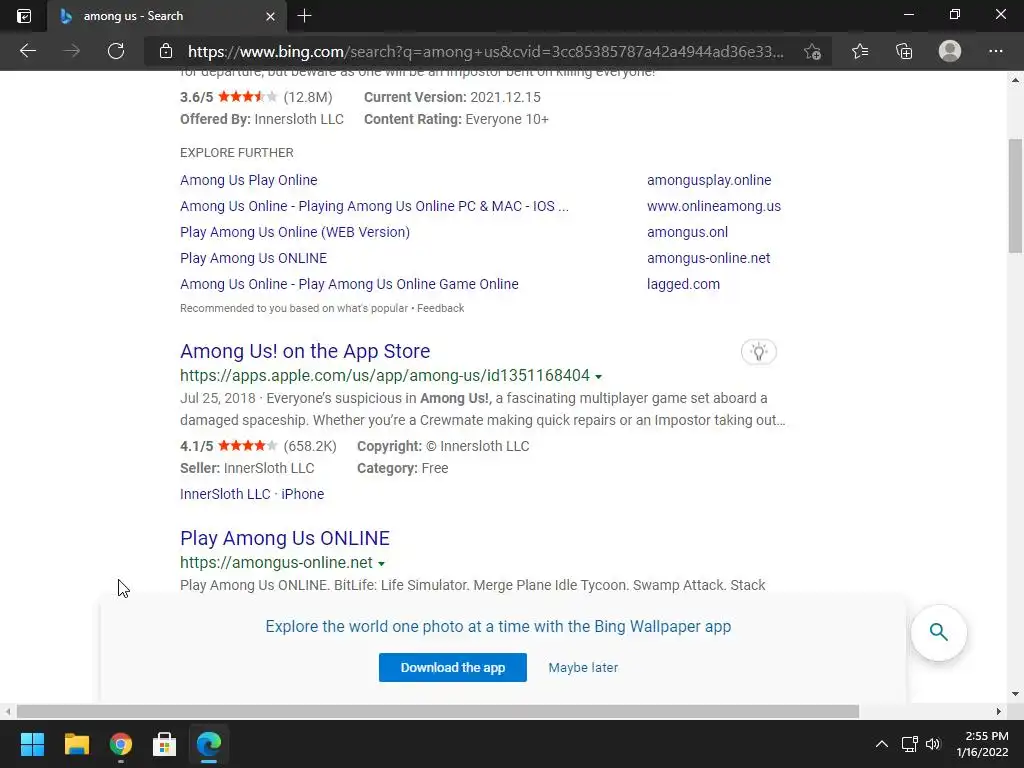Open the clock and date flyout
The width and height of the screenshot is (1024, 768).
pyautogui.click(x=982, y=744)
